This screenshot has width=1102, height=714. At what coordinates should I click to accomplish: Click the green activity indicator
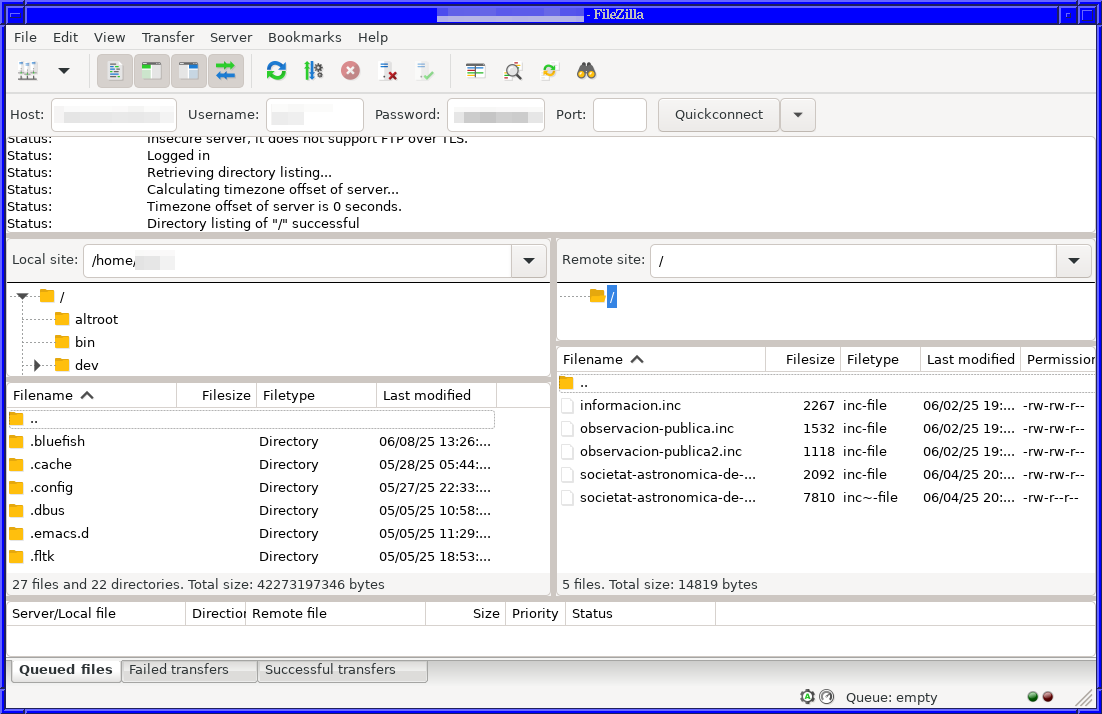[1032, 696]
